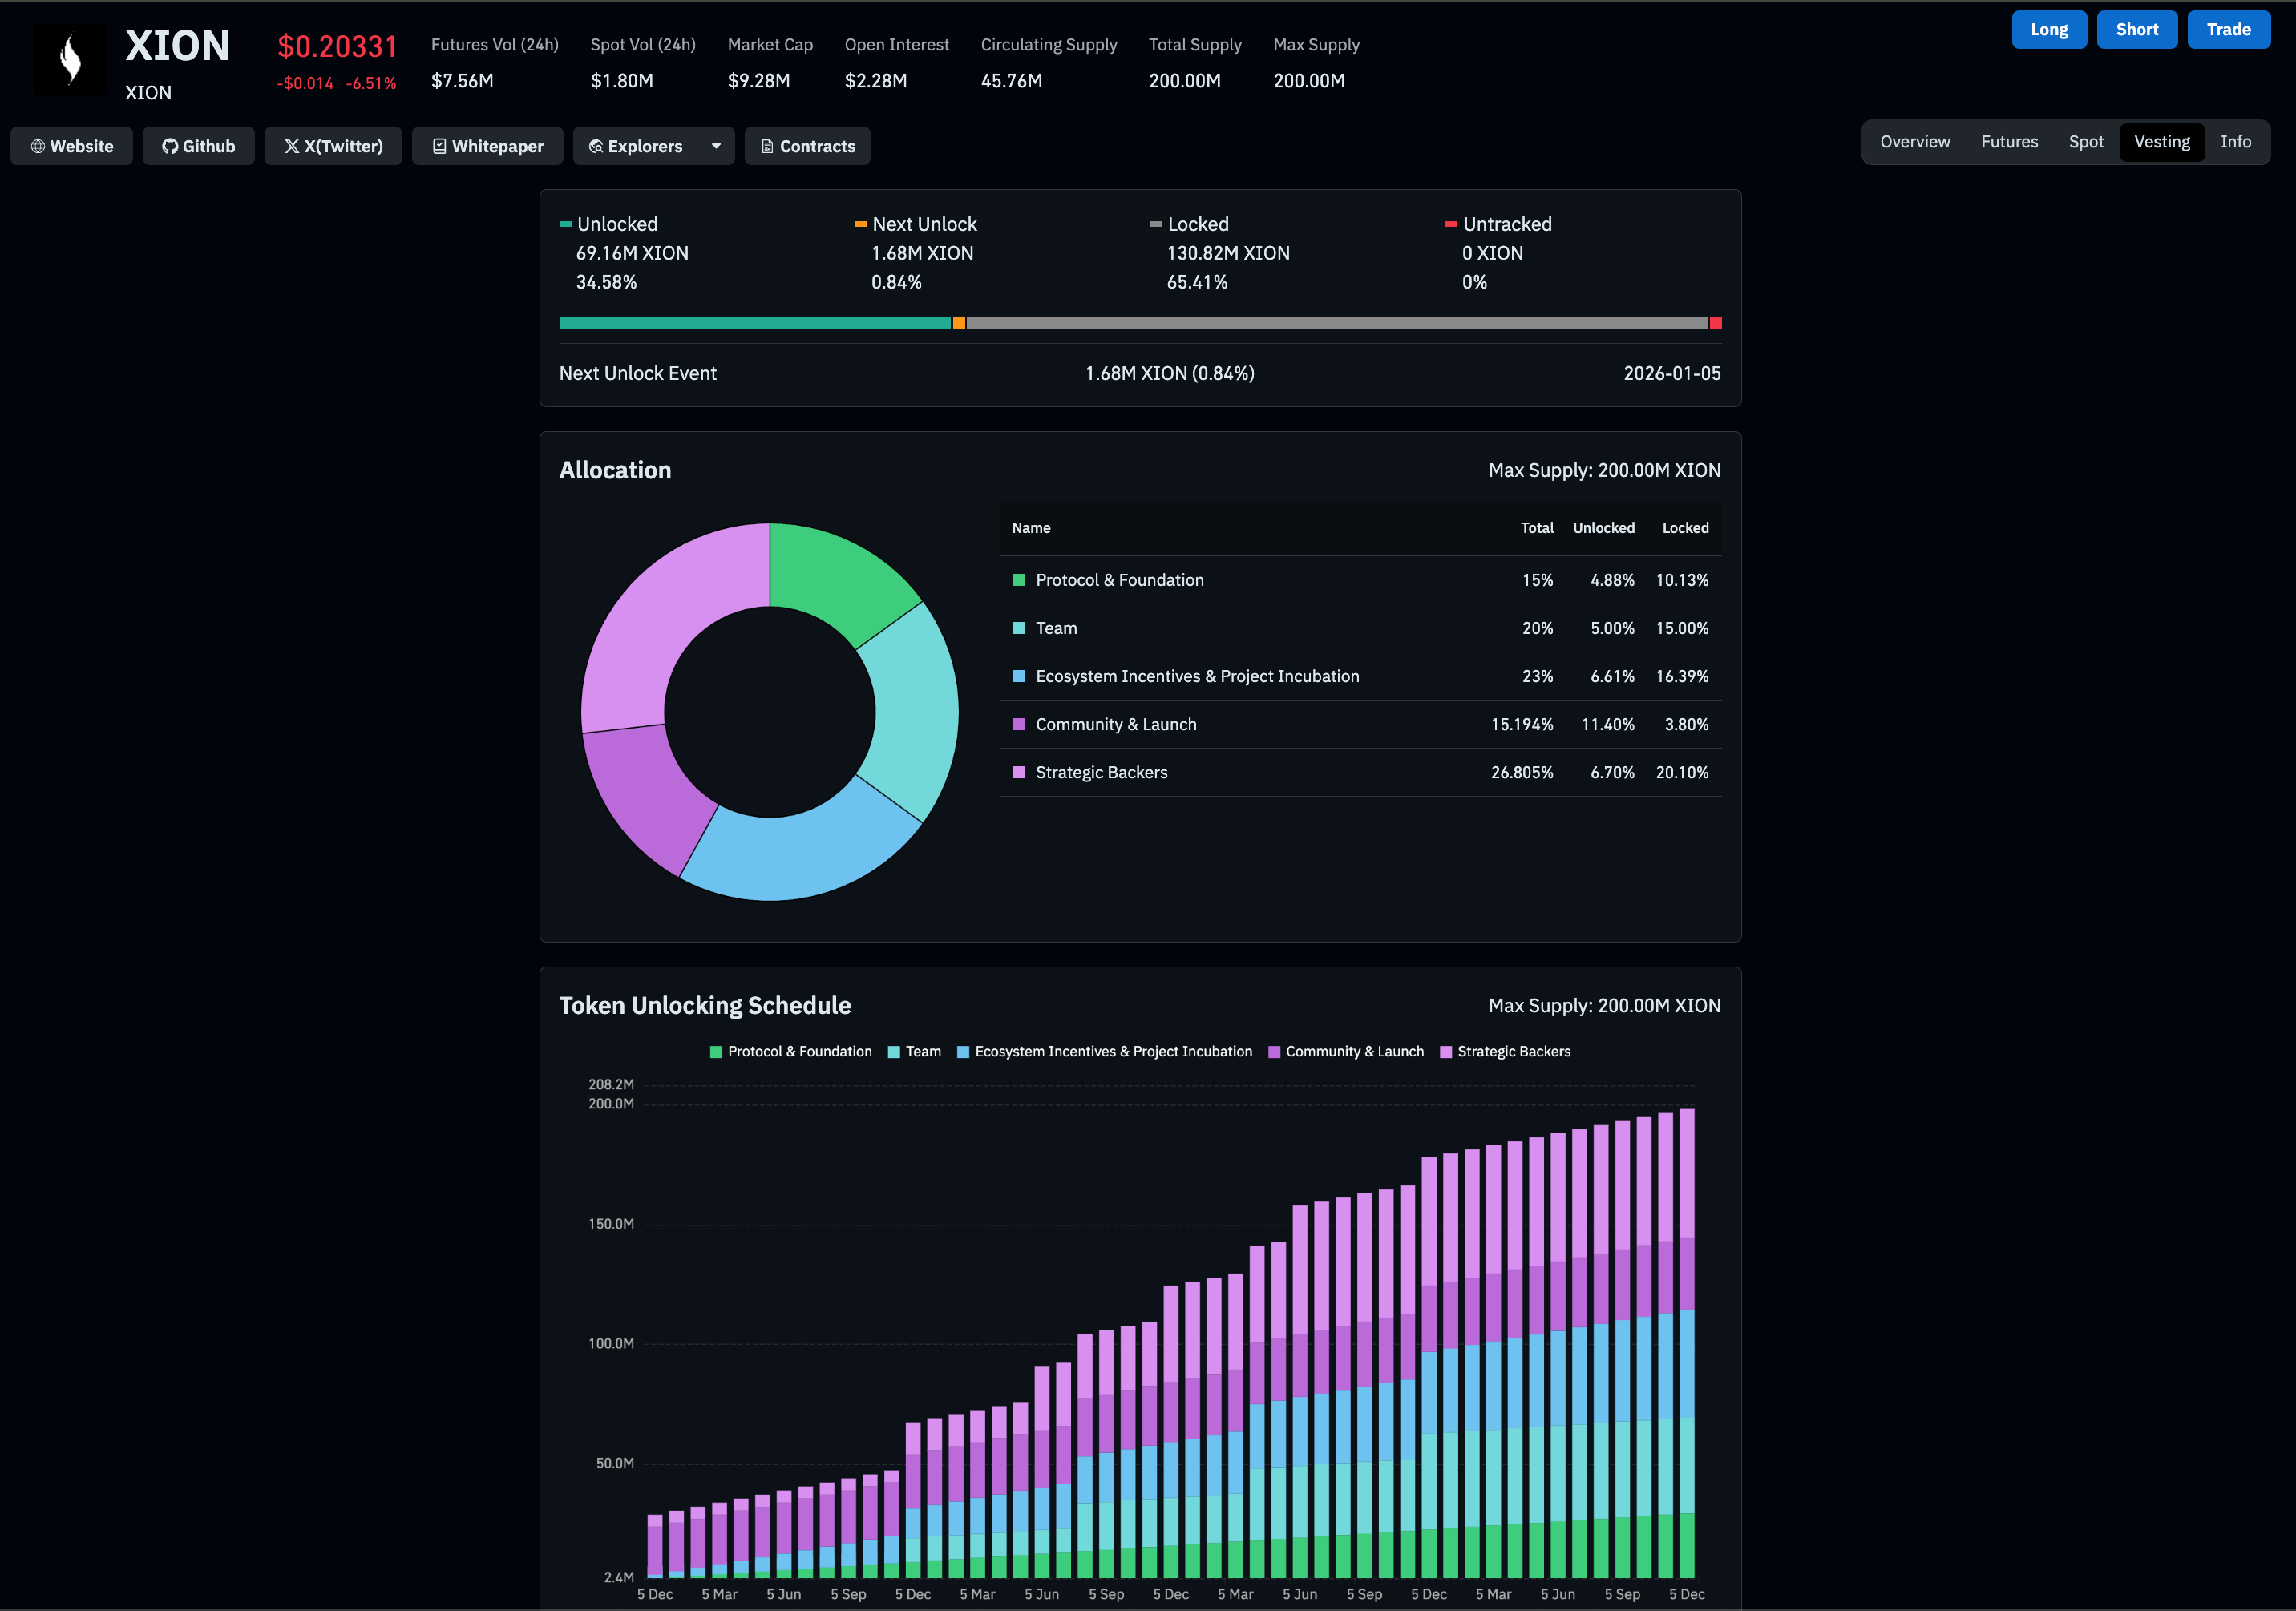The height and width of the screenshot is (1611, 2296).
Task: Click the XION flame logo icon
Action: tap(70, 60)
